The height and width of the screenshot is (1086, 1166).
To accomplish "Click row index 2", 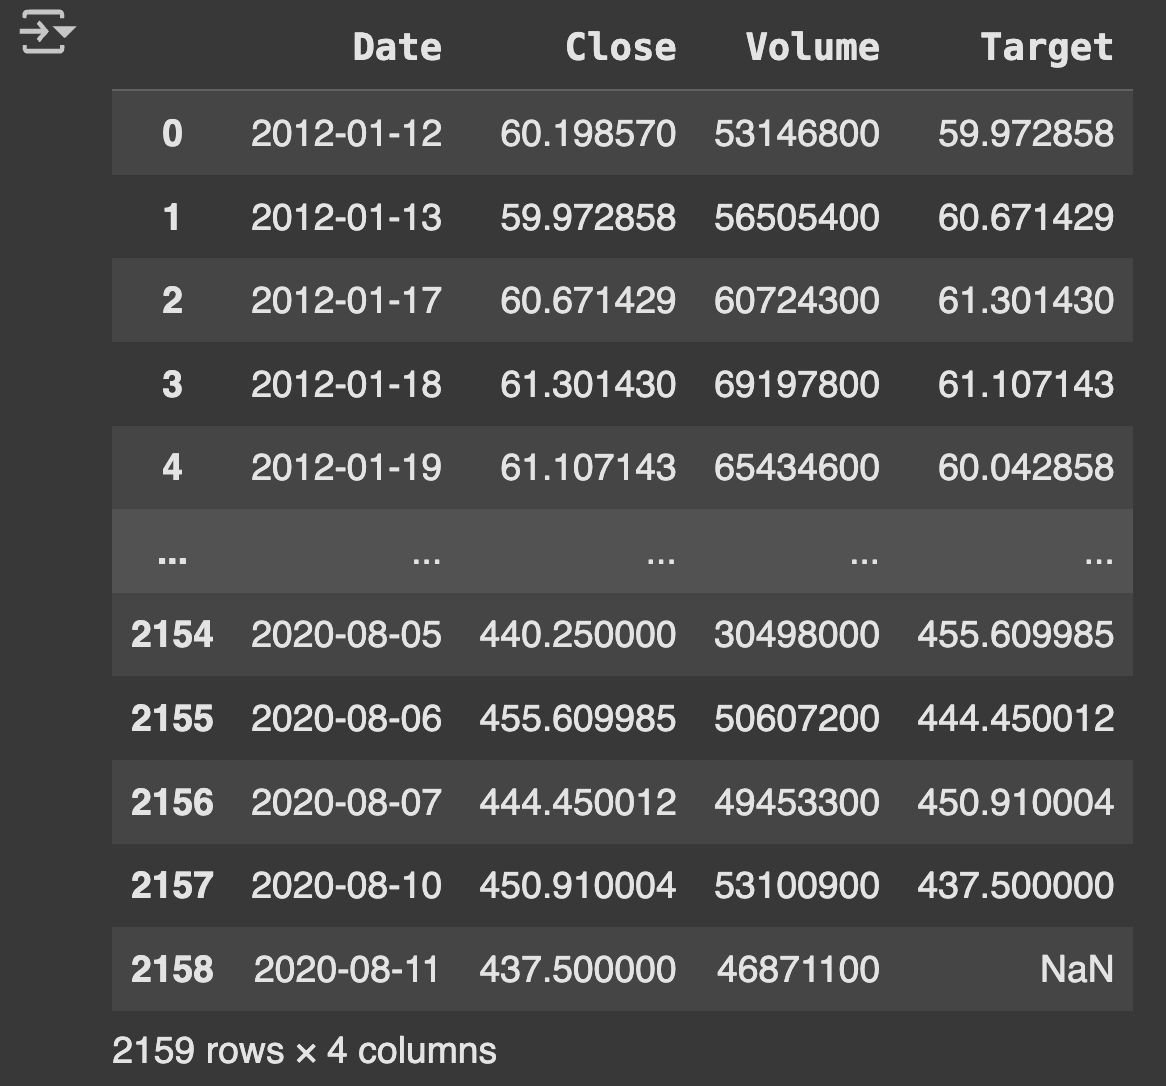I will pos(172,301).
